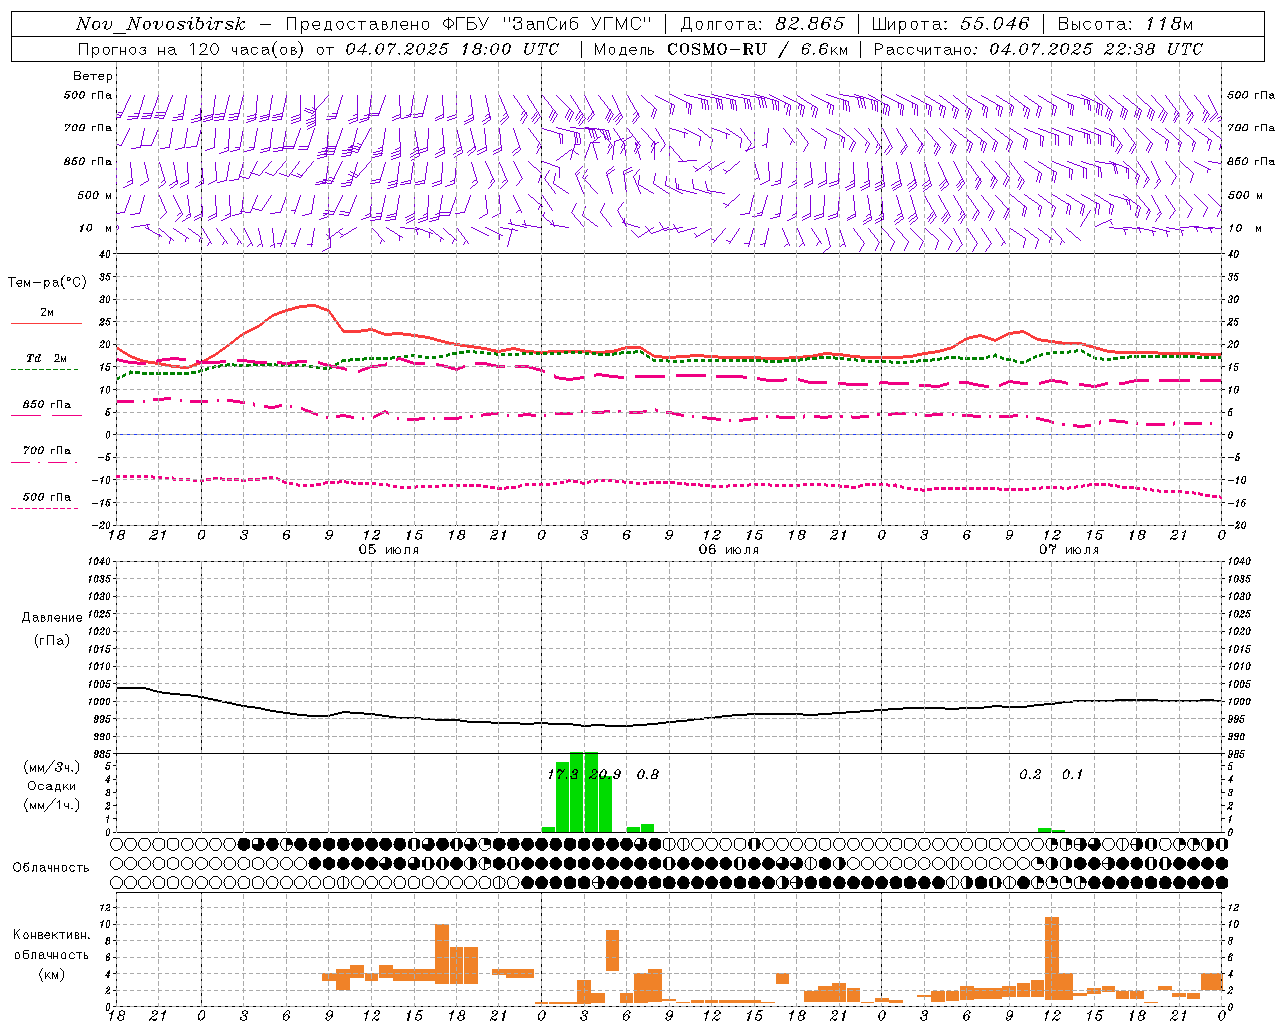Select the 0.2 precipitation value
The width and height of the screenshot is (1280, 1024).
click(1030, 774)
